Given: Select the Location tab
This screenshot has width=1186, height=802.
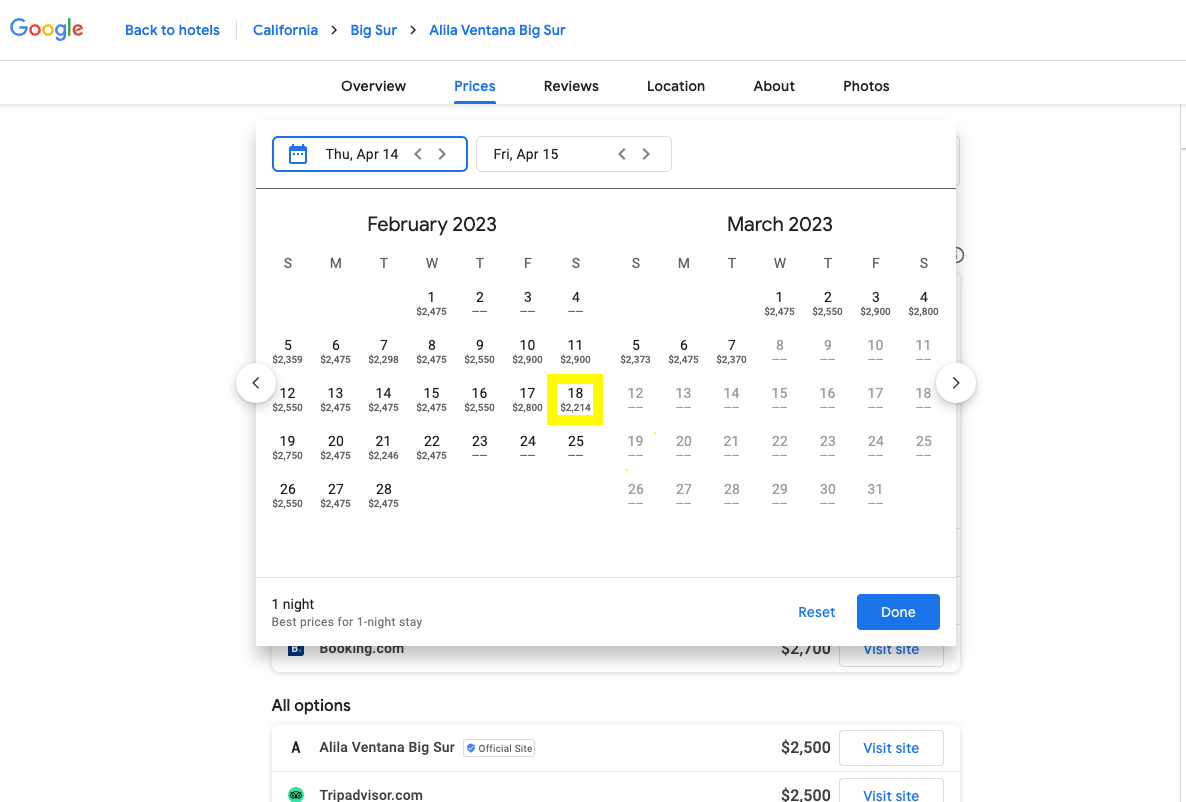Looking at the screenshot, I should click(x=676, y=86).
